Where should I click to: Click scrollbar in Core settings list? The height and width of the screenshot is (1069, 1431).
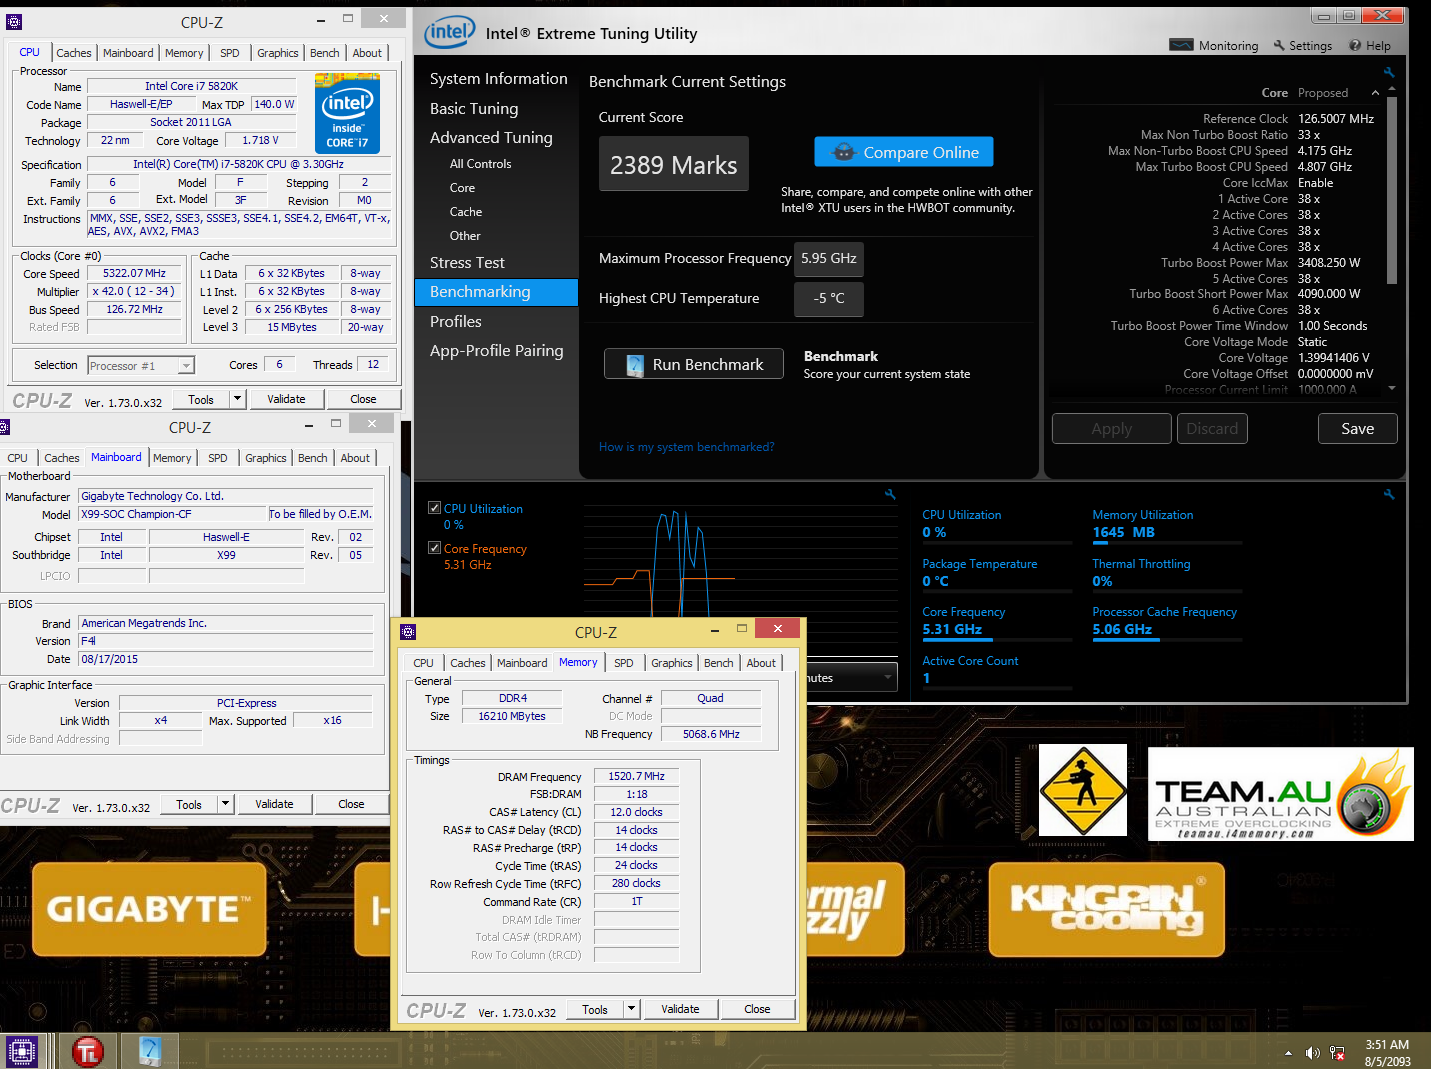[x=1391, y=190]
